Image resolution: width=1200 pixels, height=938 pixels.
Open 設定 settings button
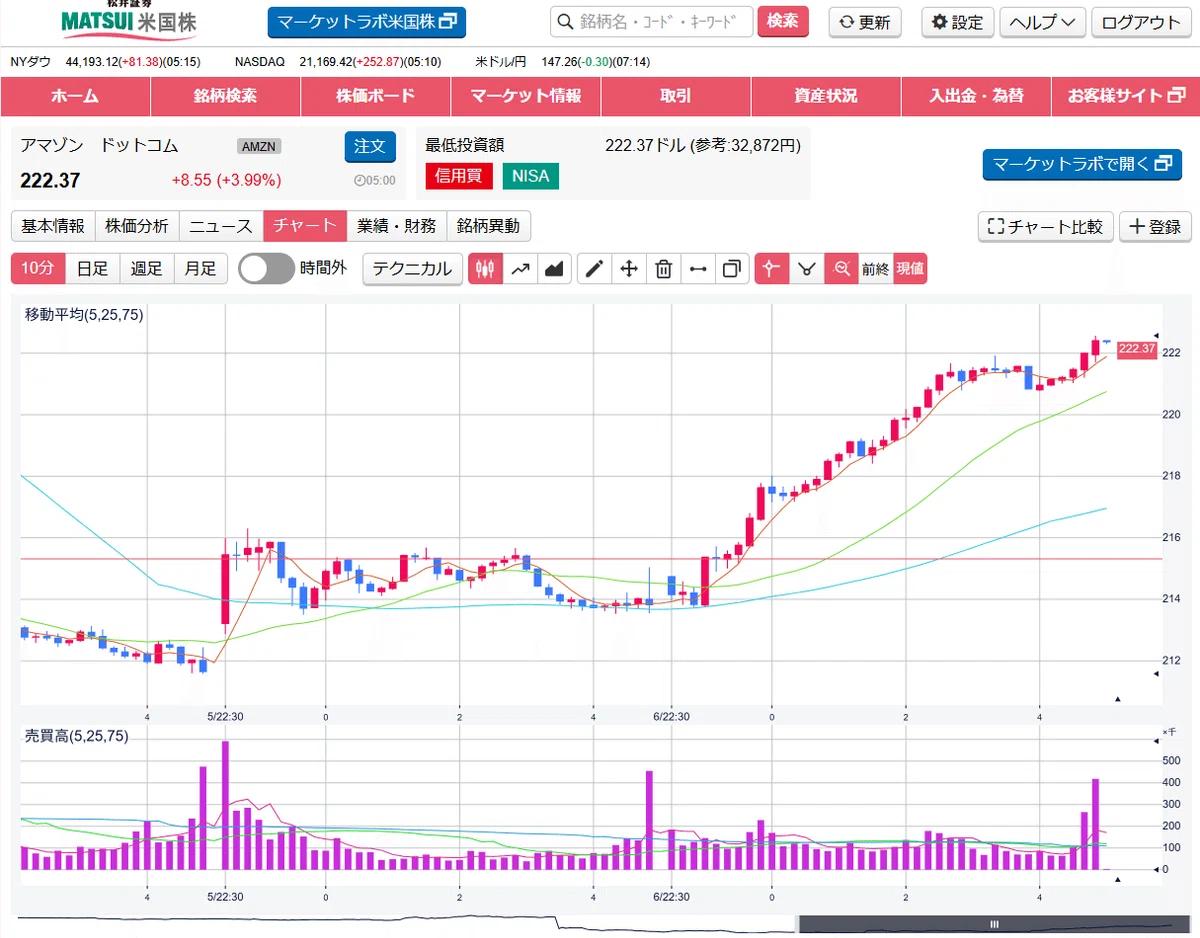pyautogui.click(x=957, y=22)
